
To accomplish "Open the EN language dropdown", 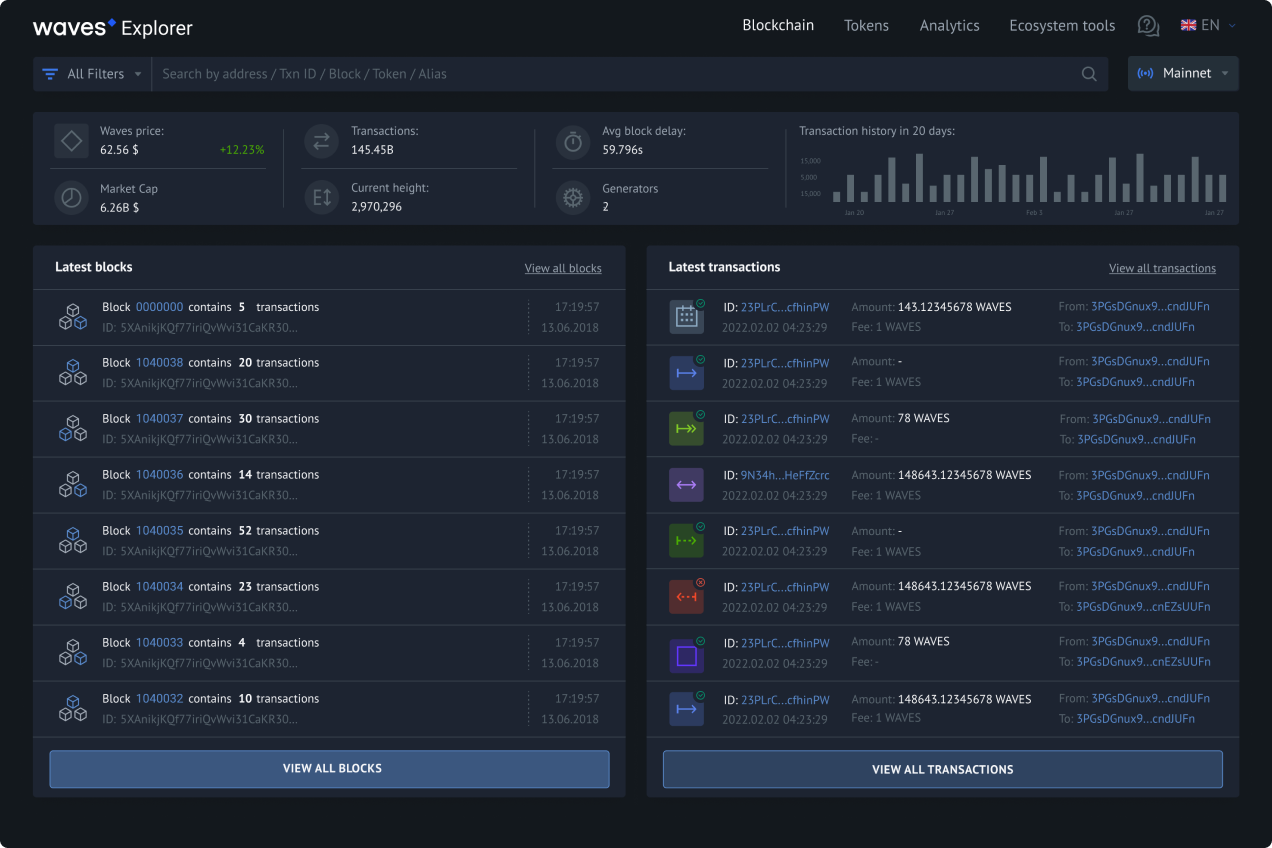I will (1209, 26).
